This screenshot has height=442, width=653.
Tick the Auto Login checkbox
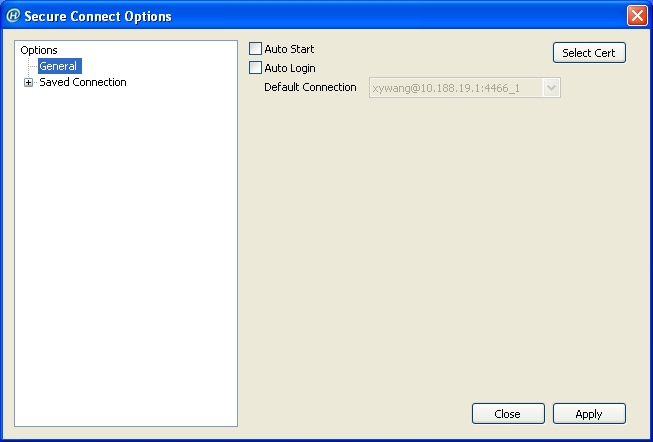[x=255, y=68]
